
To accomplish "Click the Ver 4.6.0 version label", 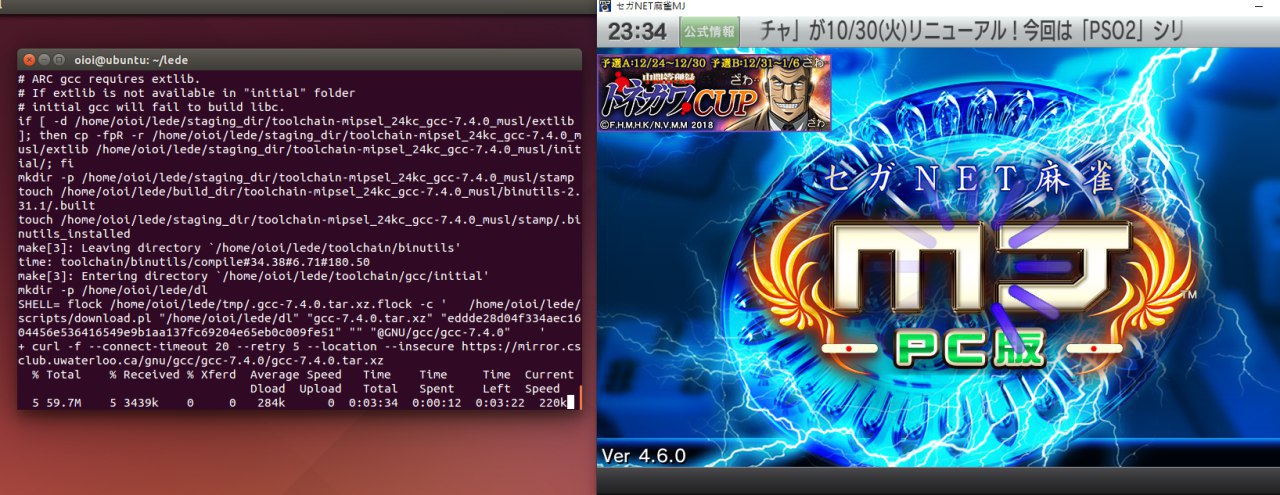I will [x=644, y=456].
